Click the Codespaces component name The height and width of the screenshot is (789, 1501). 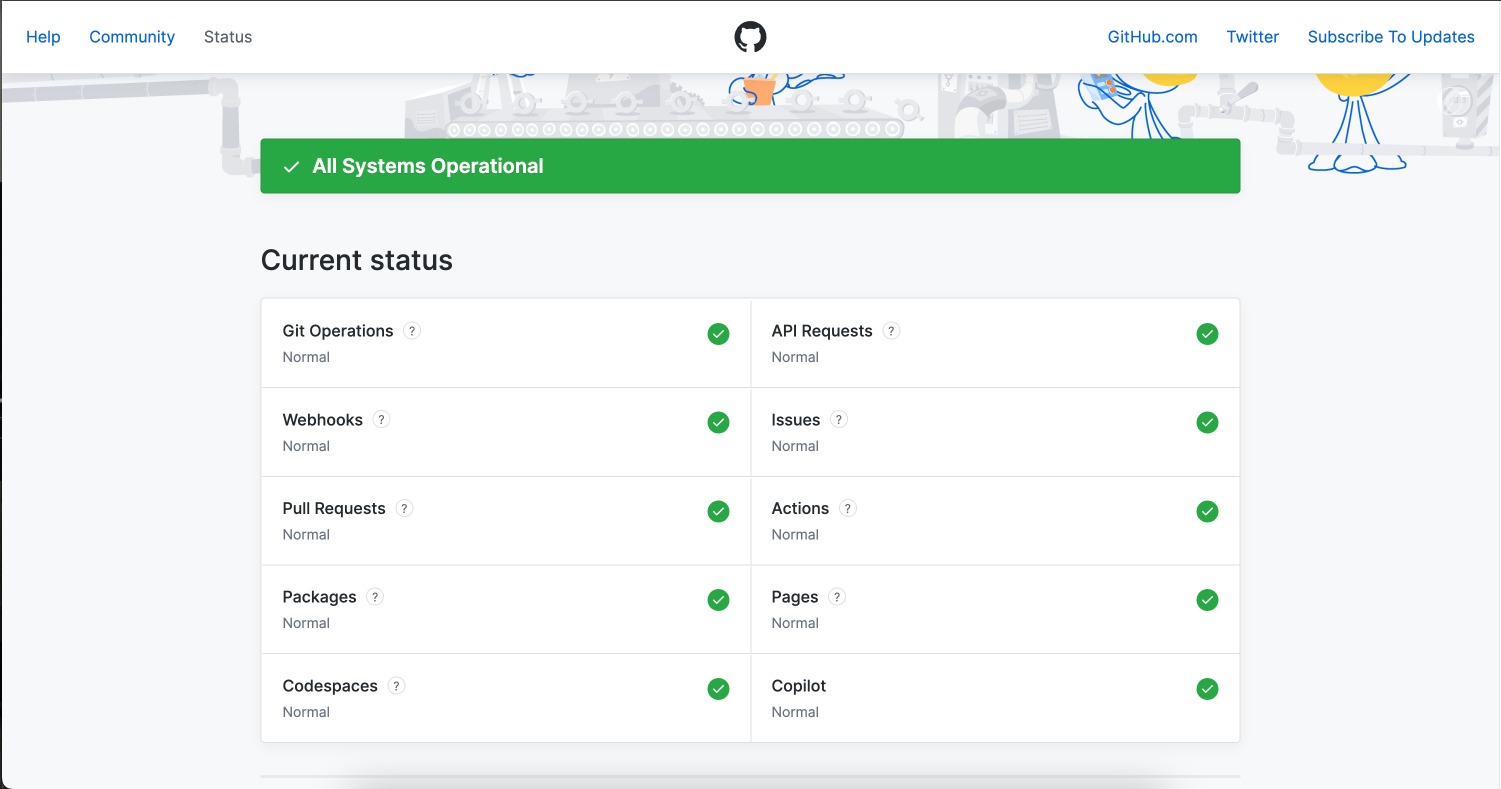[330, 686]
